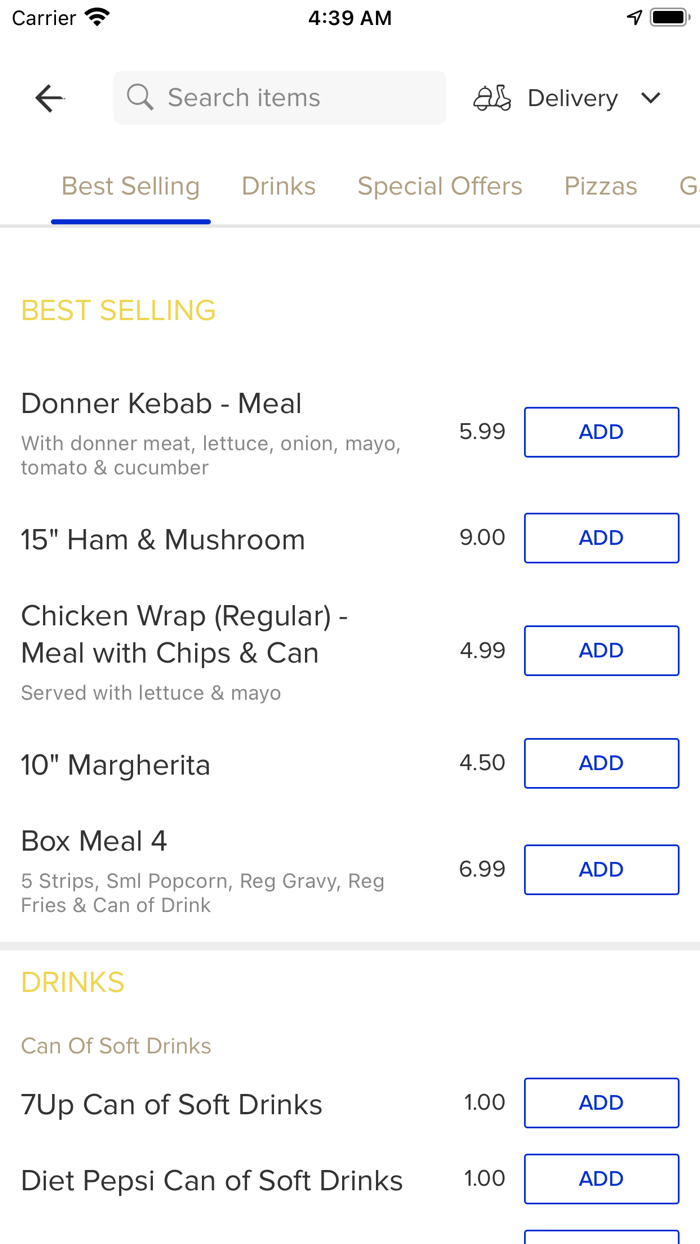Add the Diet Pepsi can
Viewport: 700px width, 1244px height.
601,1178
